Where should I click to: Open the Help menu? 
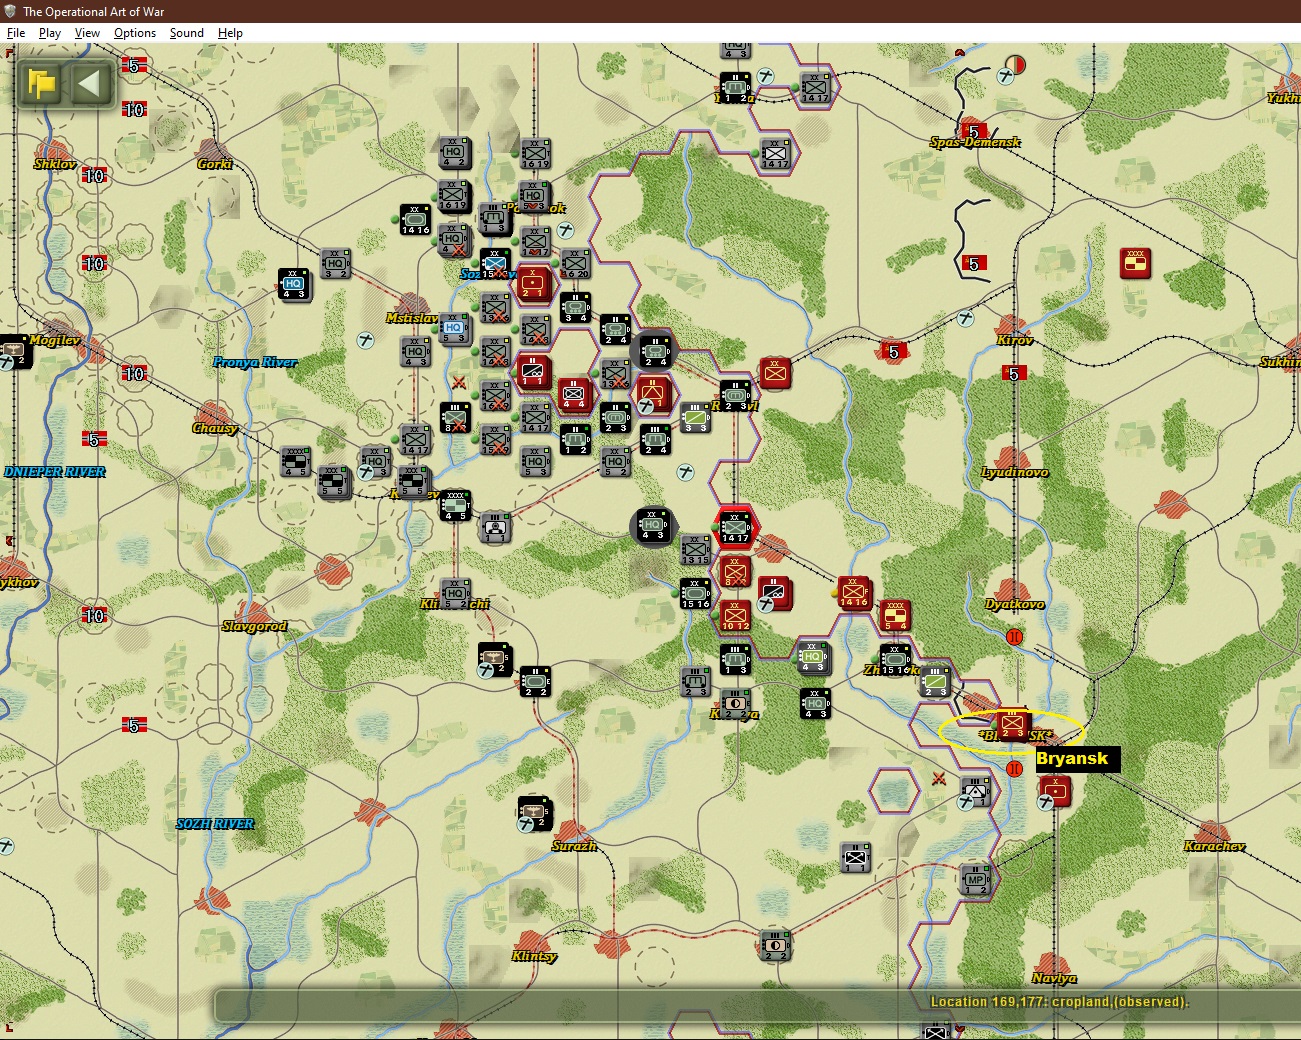click(x=230, y=33)
